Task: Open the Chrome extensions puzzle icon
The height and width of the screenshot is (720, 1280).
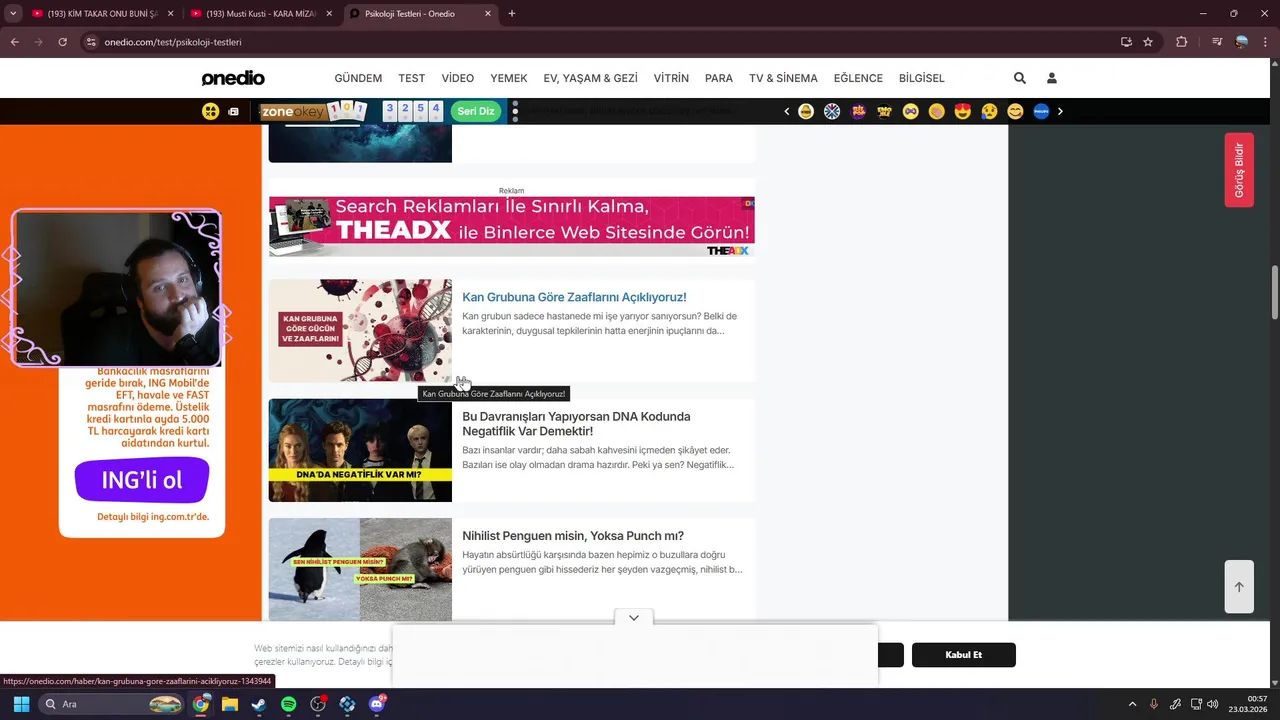Action: (1181, 42)
